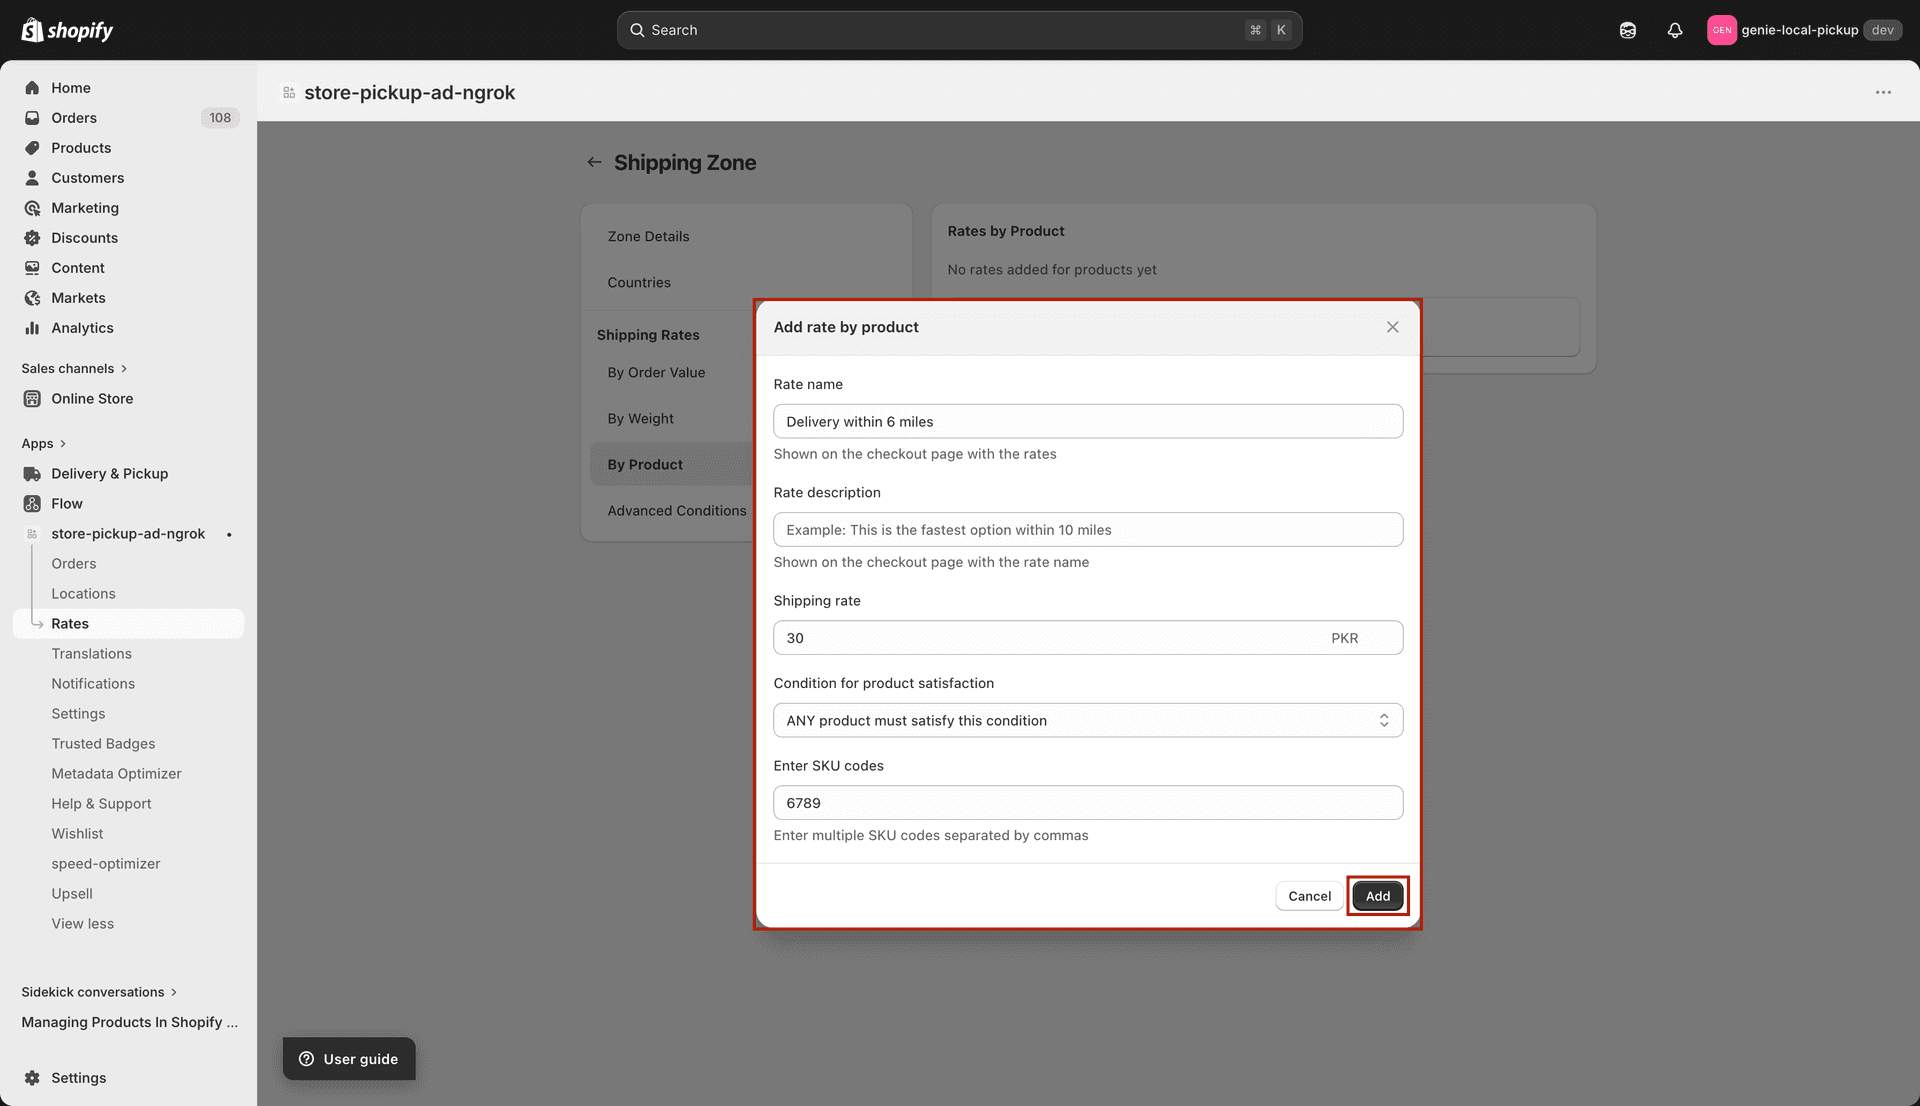Screen dimensions: 1920x1106
Task: Expand Sidekick conversations section
Action: (x=99, y=992)
